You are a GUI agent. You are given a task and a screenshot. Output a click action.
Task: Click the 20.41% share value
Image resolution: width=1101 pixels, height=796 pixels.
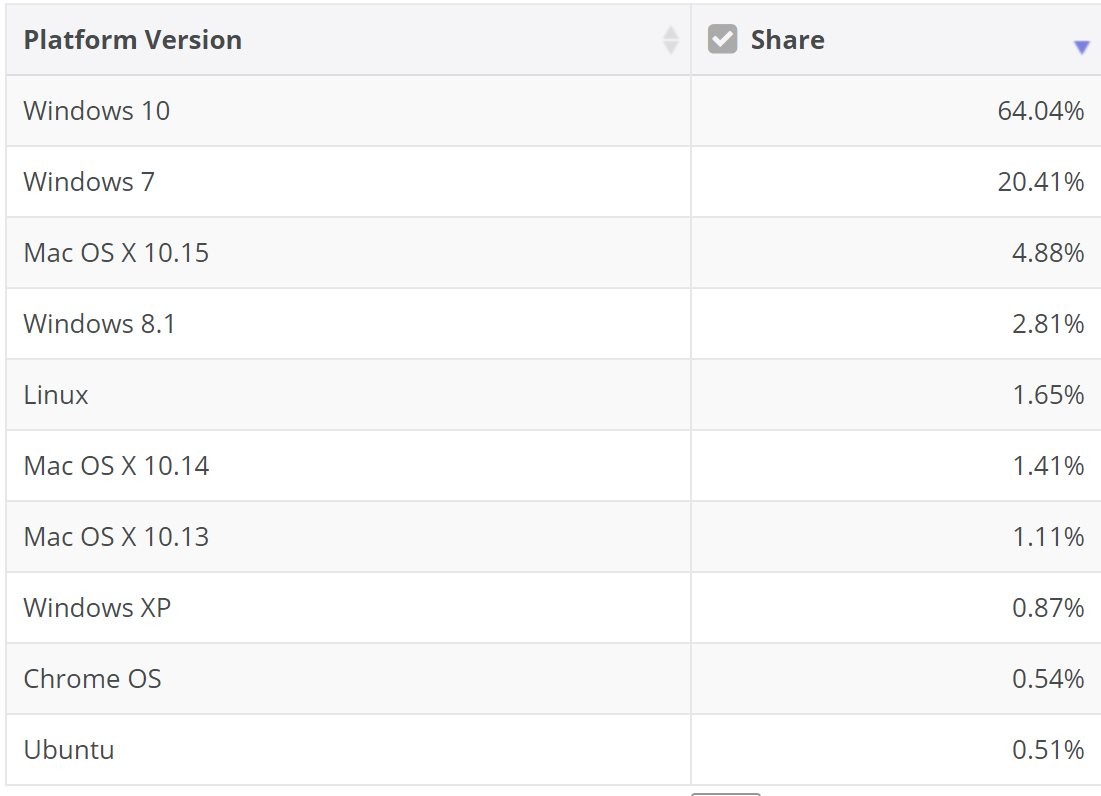click(x=1041, y=182)
